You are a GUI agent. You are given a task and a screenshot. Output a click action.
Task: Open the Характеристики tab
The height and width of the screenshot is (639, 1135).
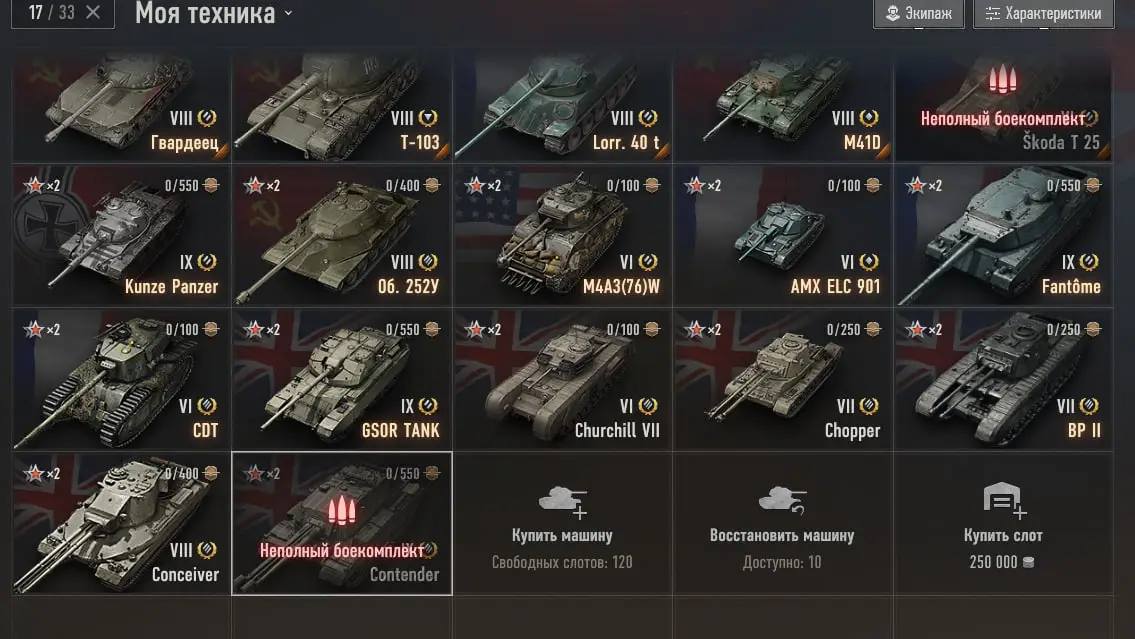coord(1043,13)
